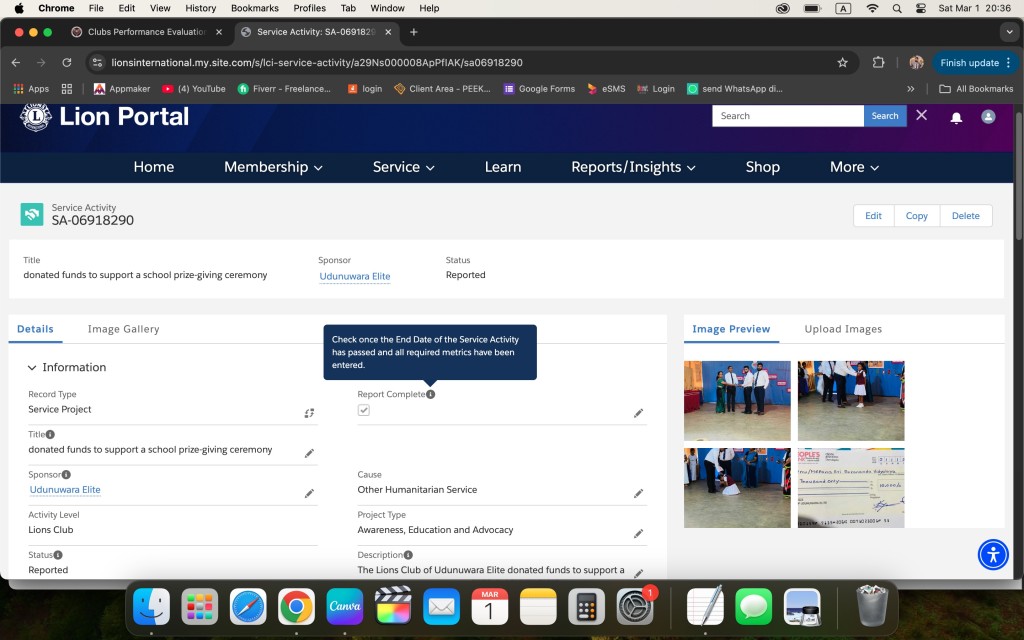Viewport: 1024px width, 640px height.
Task: Open the Reports/Insights dropdown
Action: (x=633, y=167)
